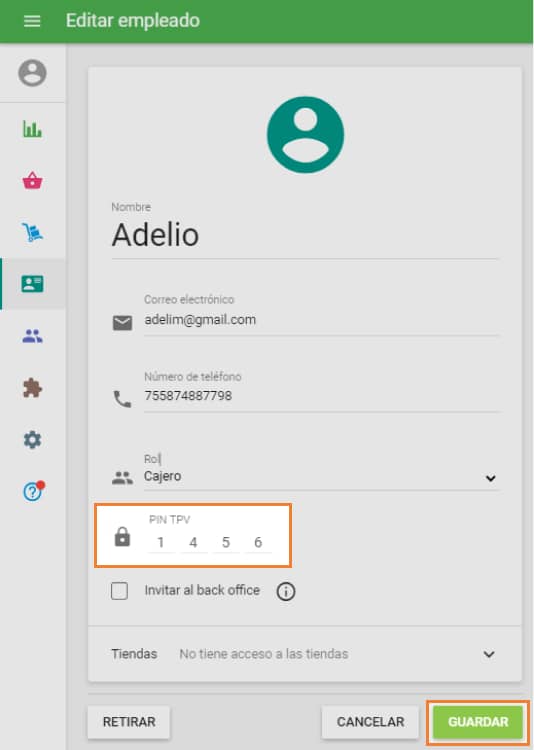Click the first PIN TPV digit box
The height and width of the screenshot is (750, 534).
(x=161, y=542)
